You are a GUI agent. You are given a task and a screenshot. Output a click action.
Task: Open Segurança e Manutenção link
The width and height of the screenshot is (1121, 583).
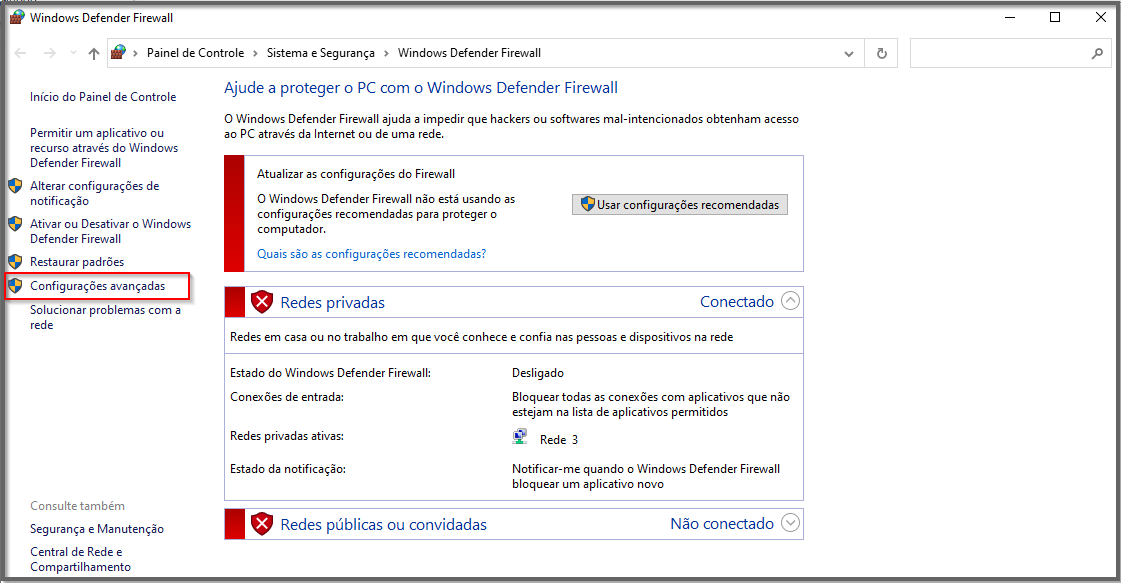click(97, 529)
